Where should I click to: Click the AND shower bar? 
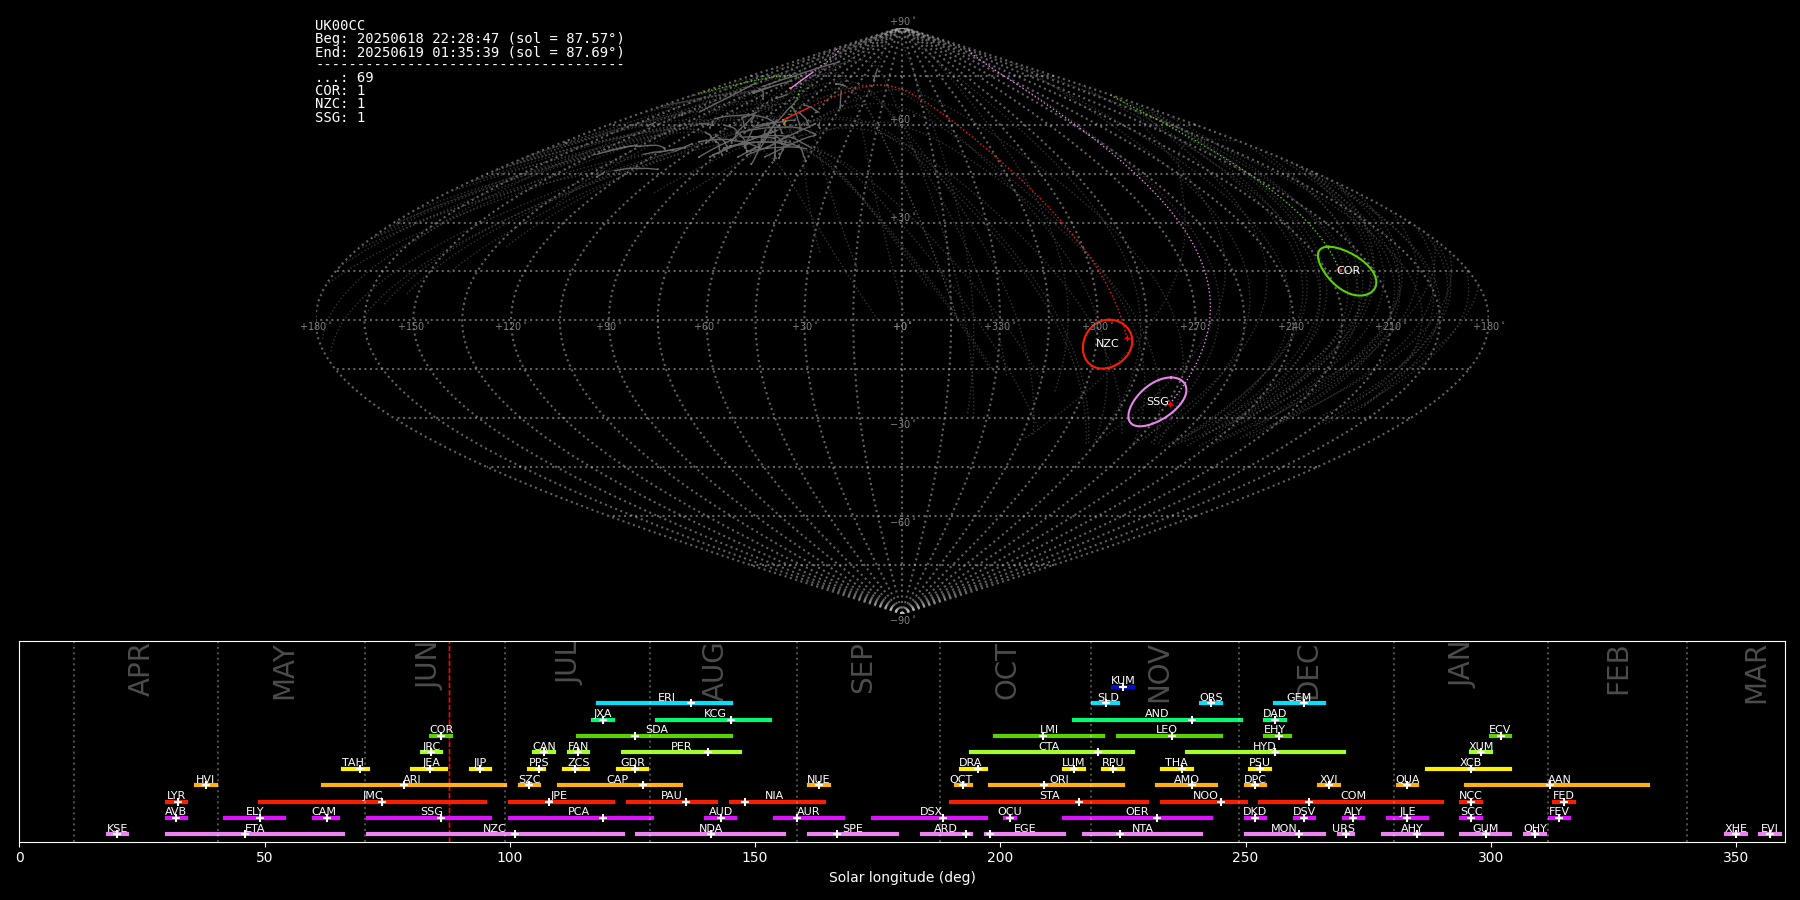1157,720
